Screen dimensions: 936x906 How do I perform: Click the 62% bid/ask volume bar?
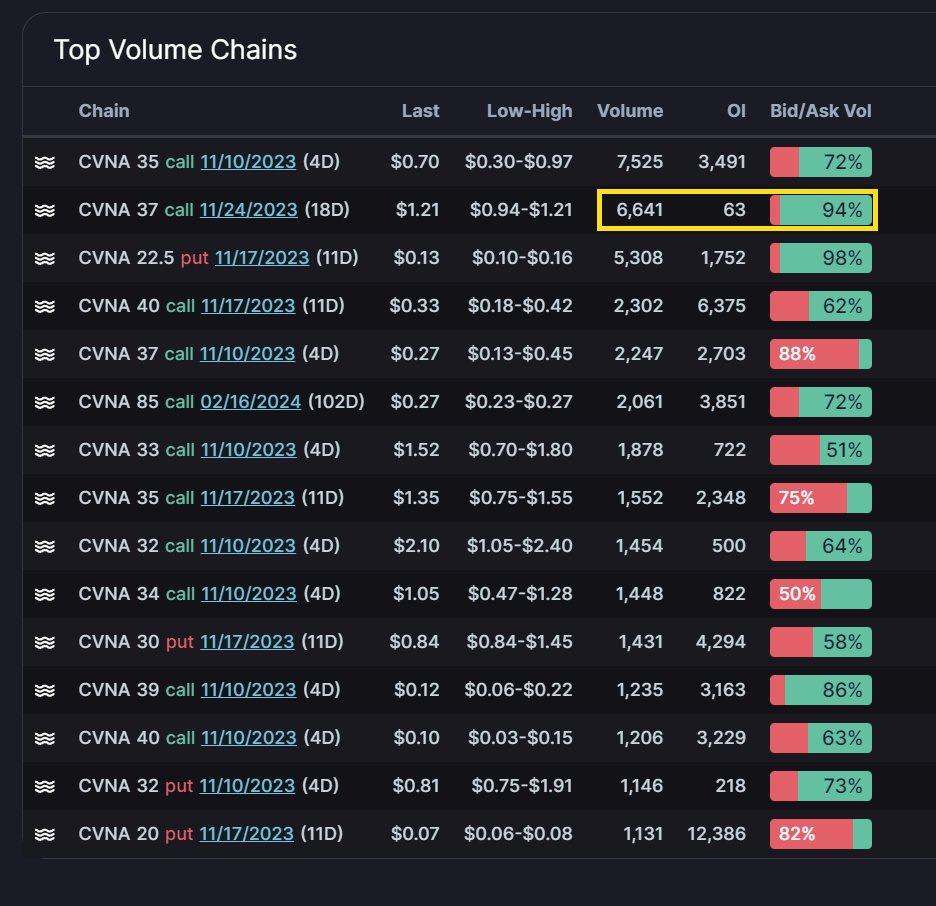(821, 306)
